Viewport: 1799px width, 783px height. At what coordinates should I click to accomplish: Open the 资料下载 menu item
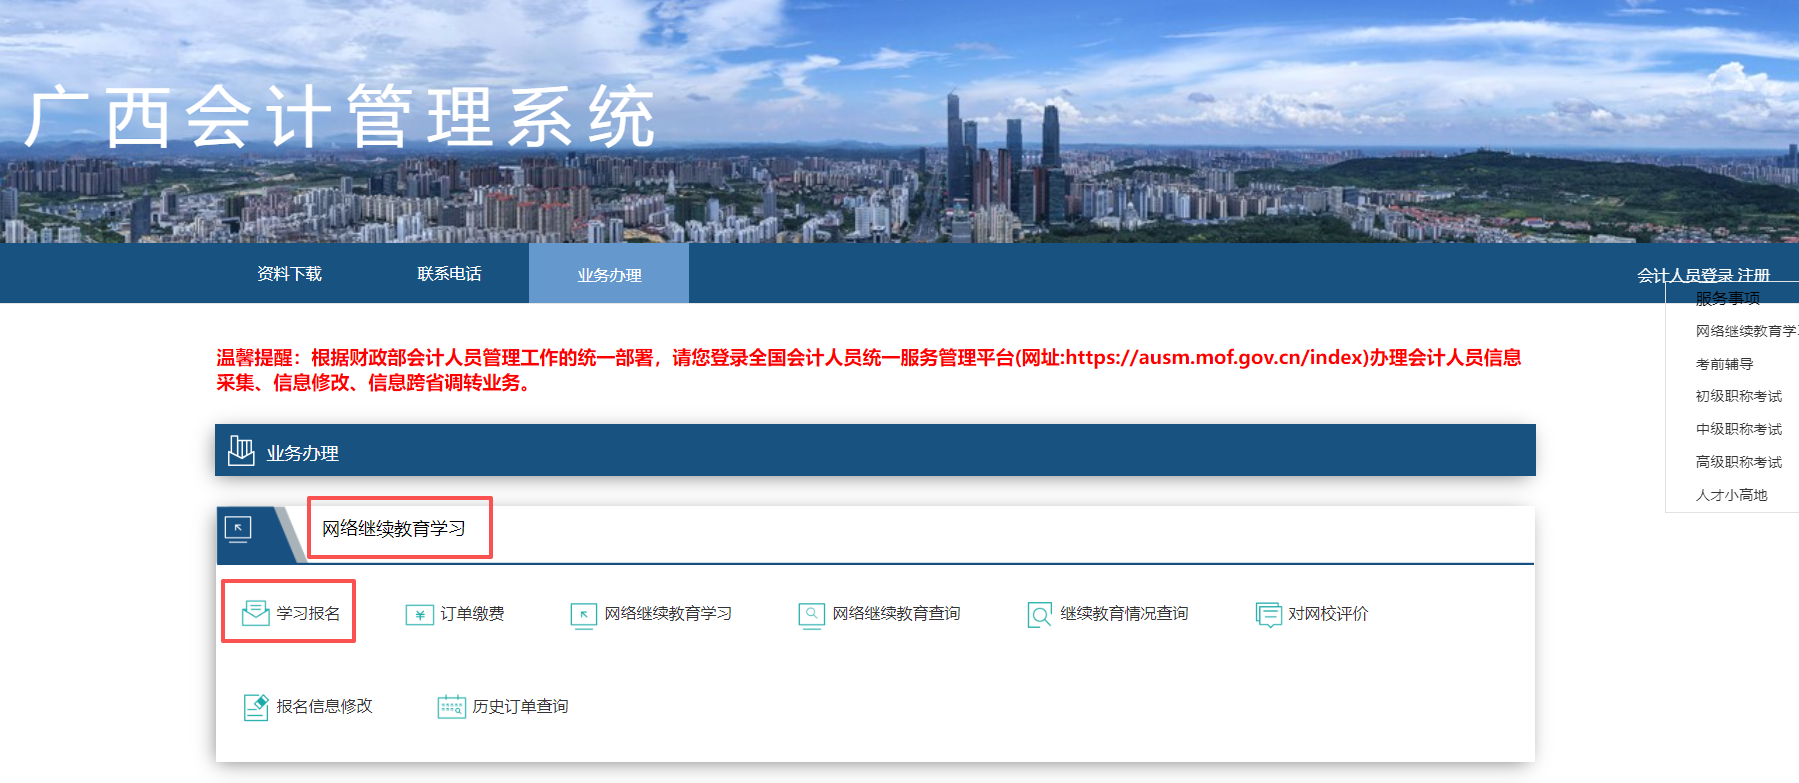coord(289,274)
